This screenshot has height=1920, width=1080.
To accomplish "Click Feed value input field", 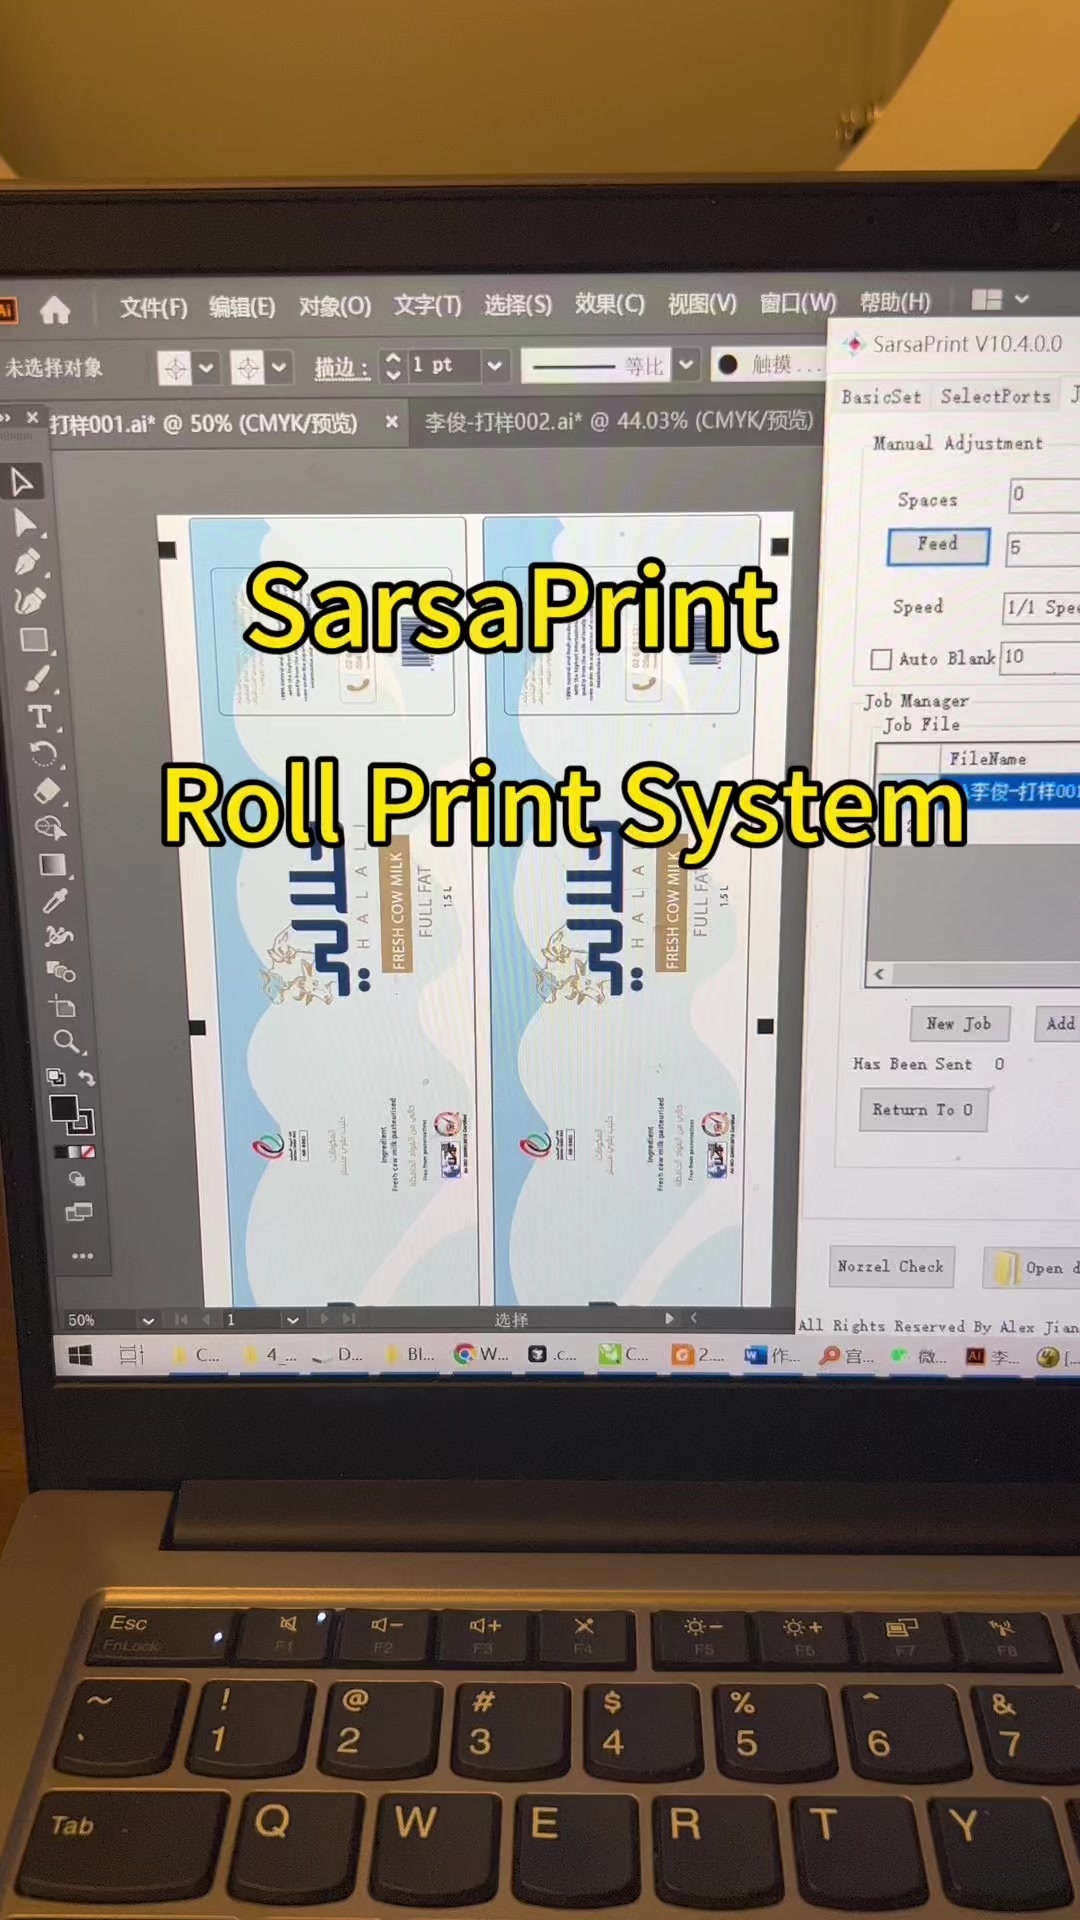I will click(1043, 548).
